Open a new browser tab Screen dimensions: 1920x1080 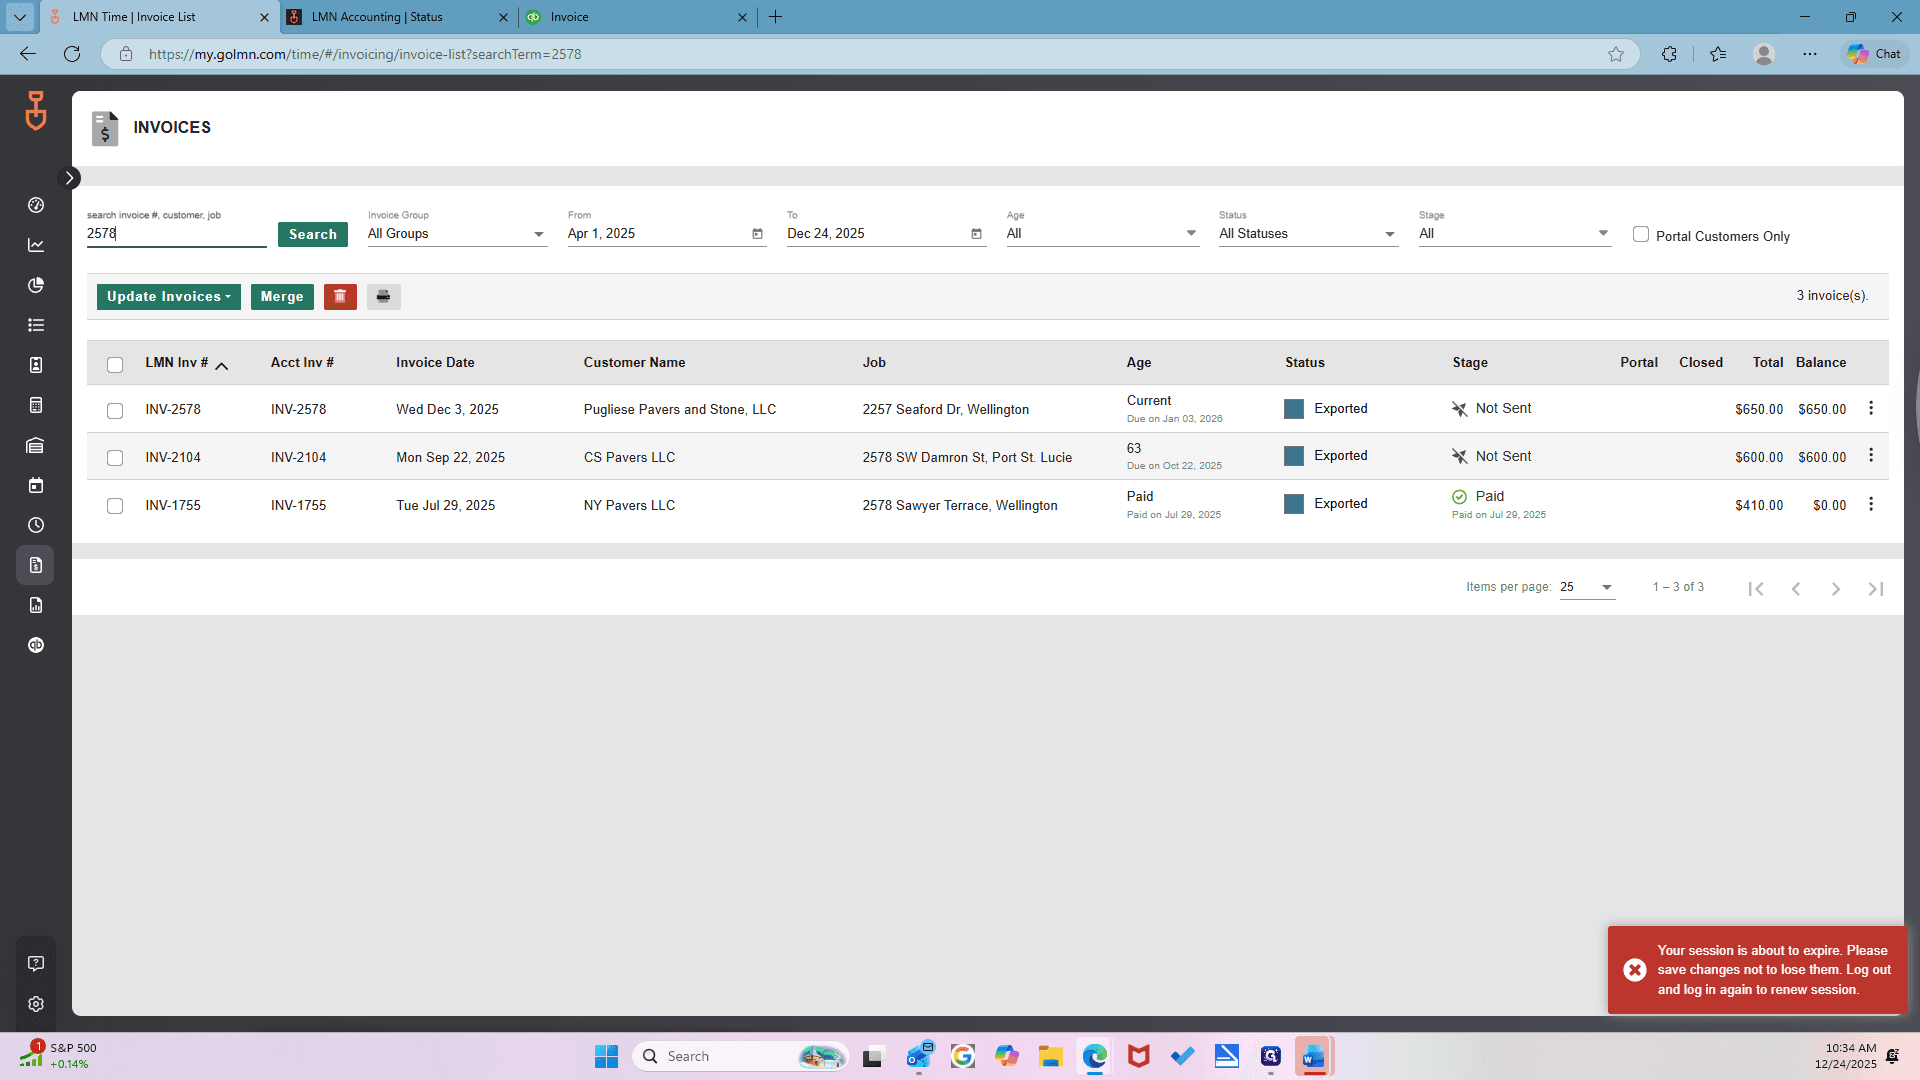(776, 17)
